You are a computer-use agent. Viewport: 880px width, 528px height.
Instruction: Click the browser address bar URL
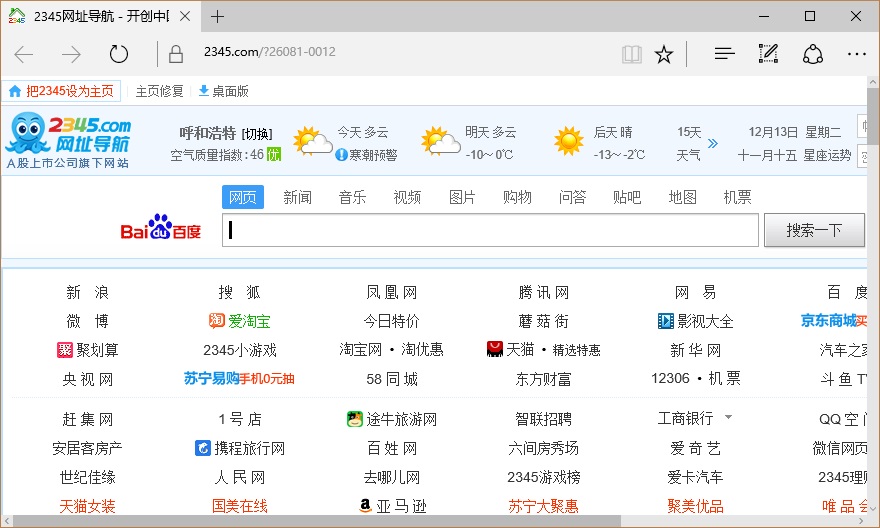pos(269,52)
